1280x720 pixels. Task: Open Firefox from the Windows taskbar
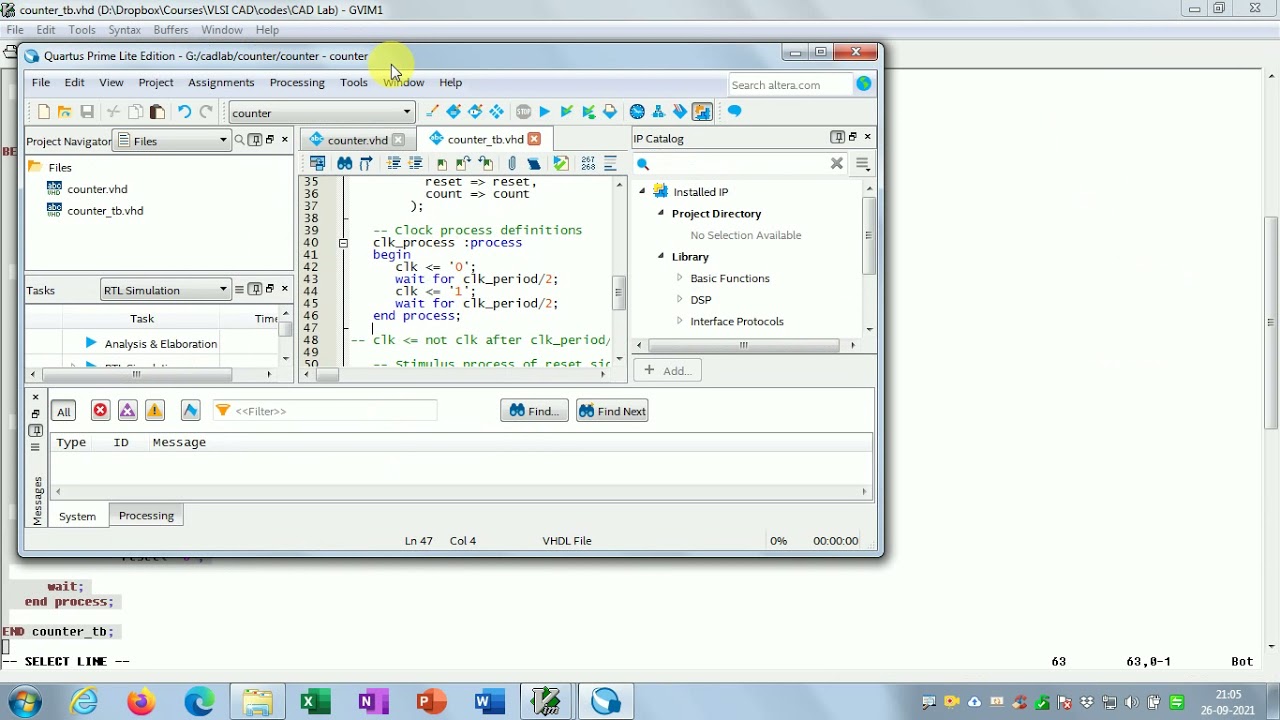click(141, 702)
